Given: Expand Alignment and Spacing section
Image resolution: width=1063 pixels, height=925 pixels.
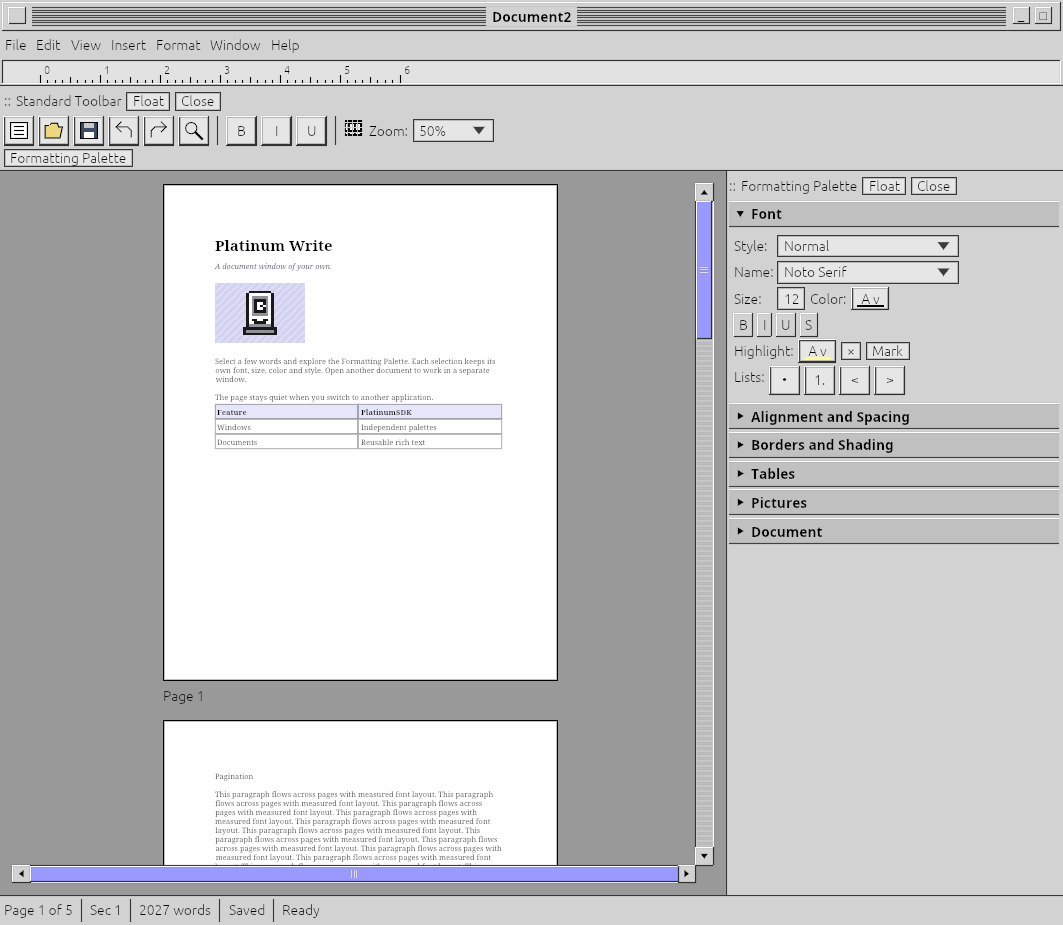Looking at the screenshot, I should click(x=894, y=417).
